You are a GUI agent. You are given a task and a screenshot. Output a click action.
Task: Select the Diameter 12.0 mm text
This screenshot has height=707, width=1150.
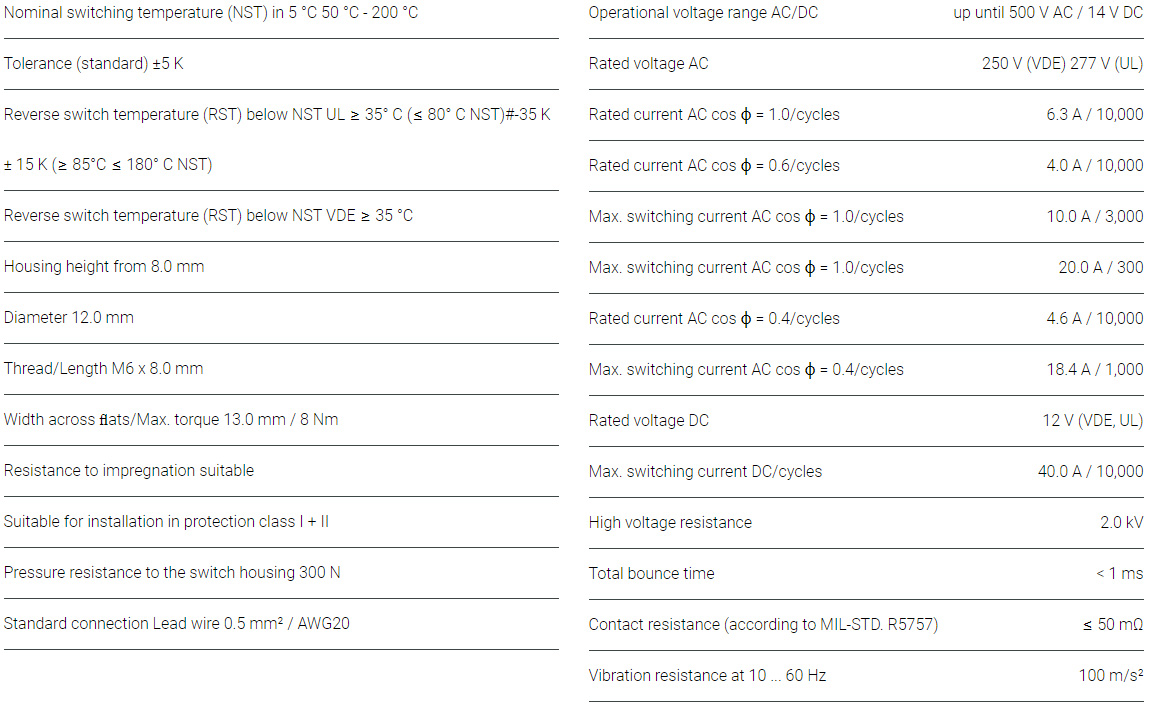(x=69, y=318)
